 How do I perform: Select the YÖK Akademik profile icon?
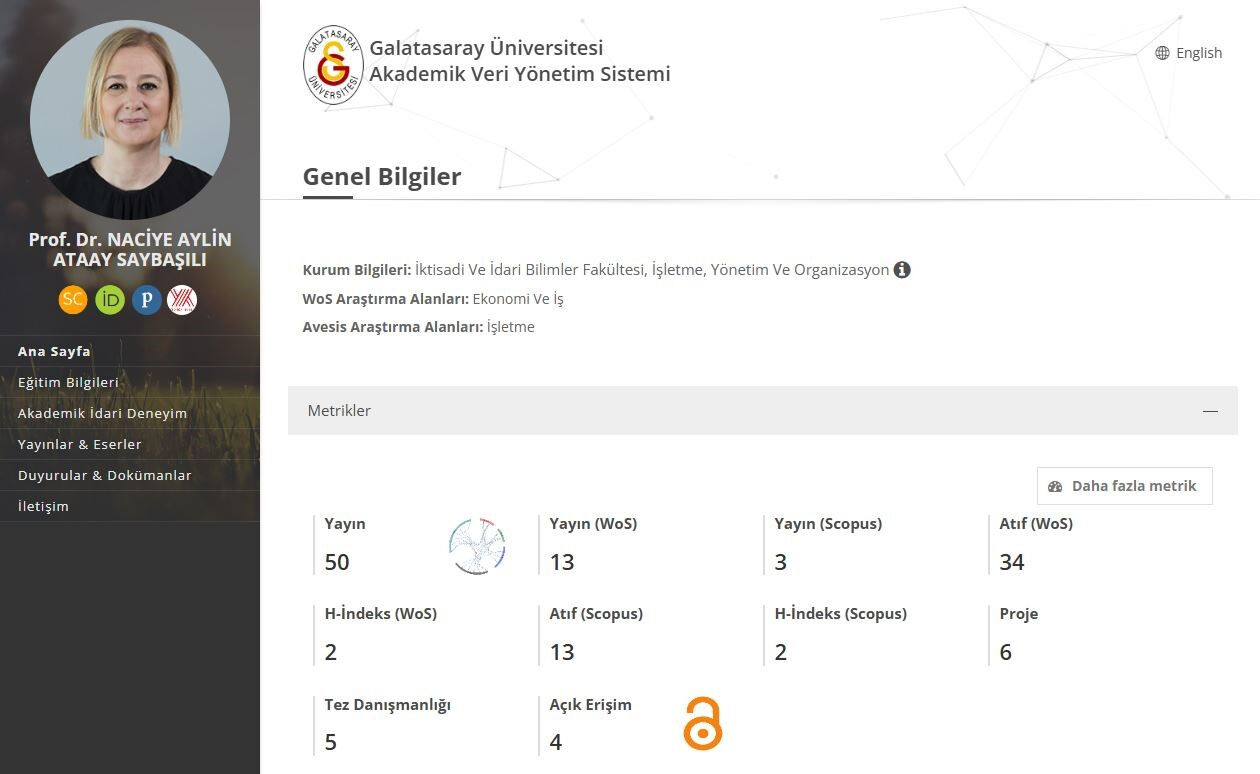(x=183, y=299)
